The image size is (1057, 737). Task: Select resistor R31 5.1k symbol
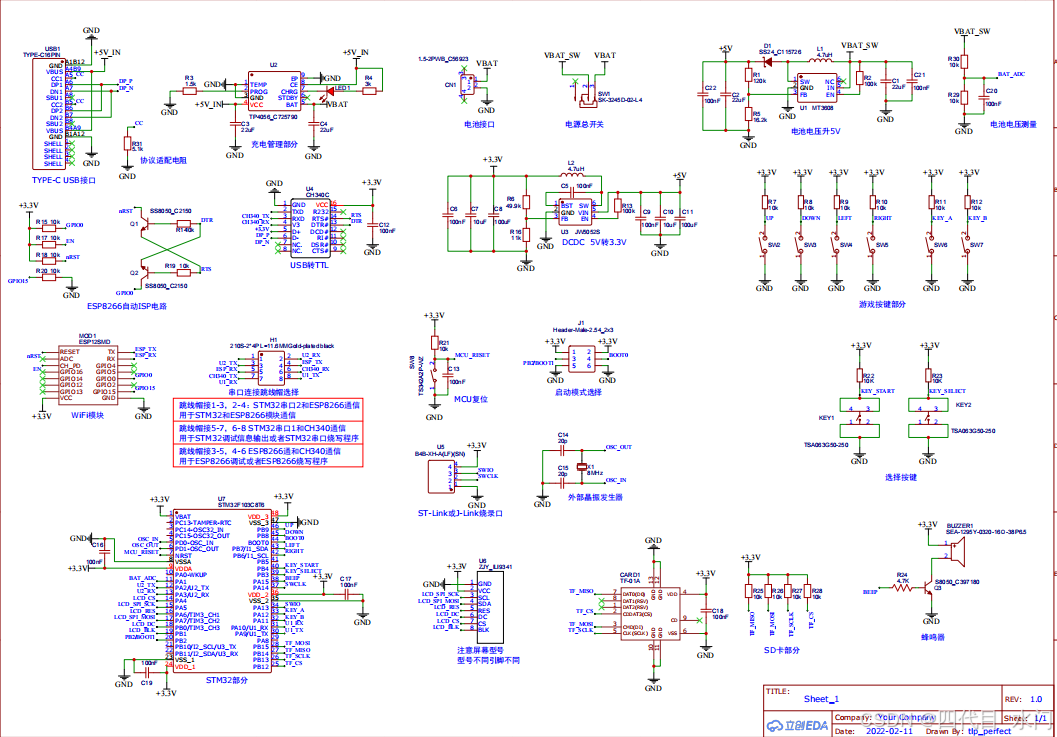click(127, 144)
